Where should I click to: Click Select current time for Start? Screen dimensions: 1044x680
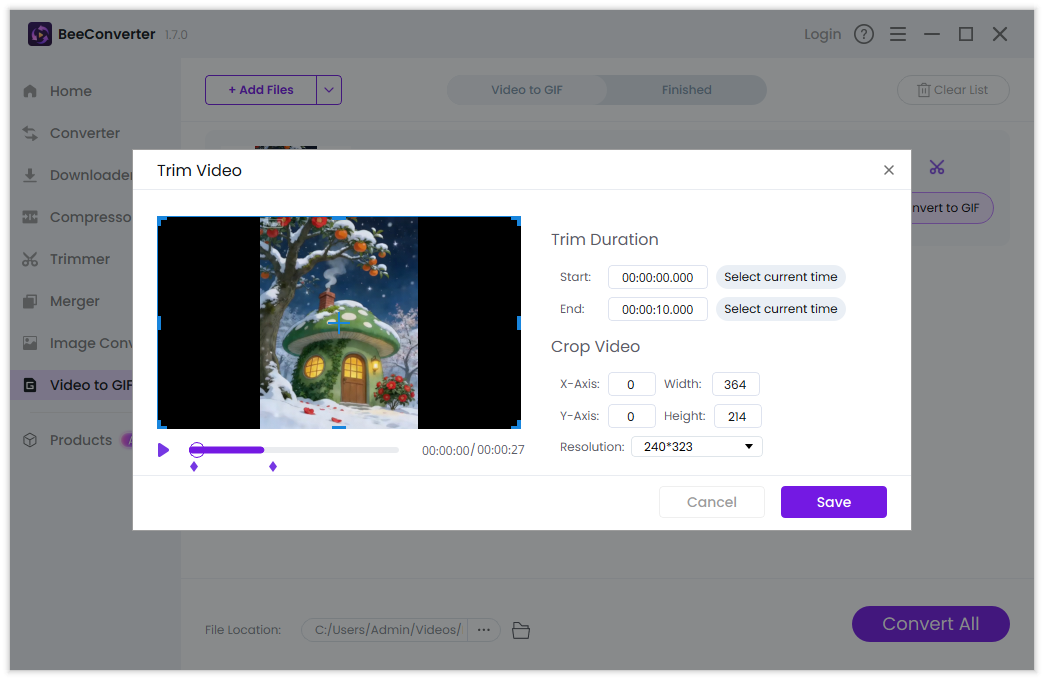click(780, 277)
